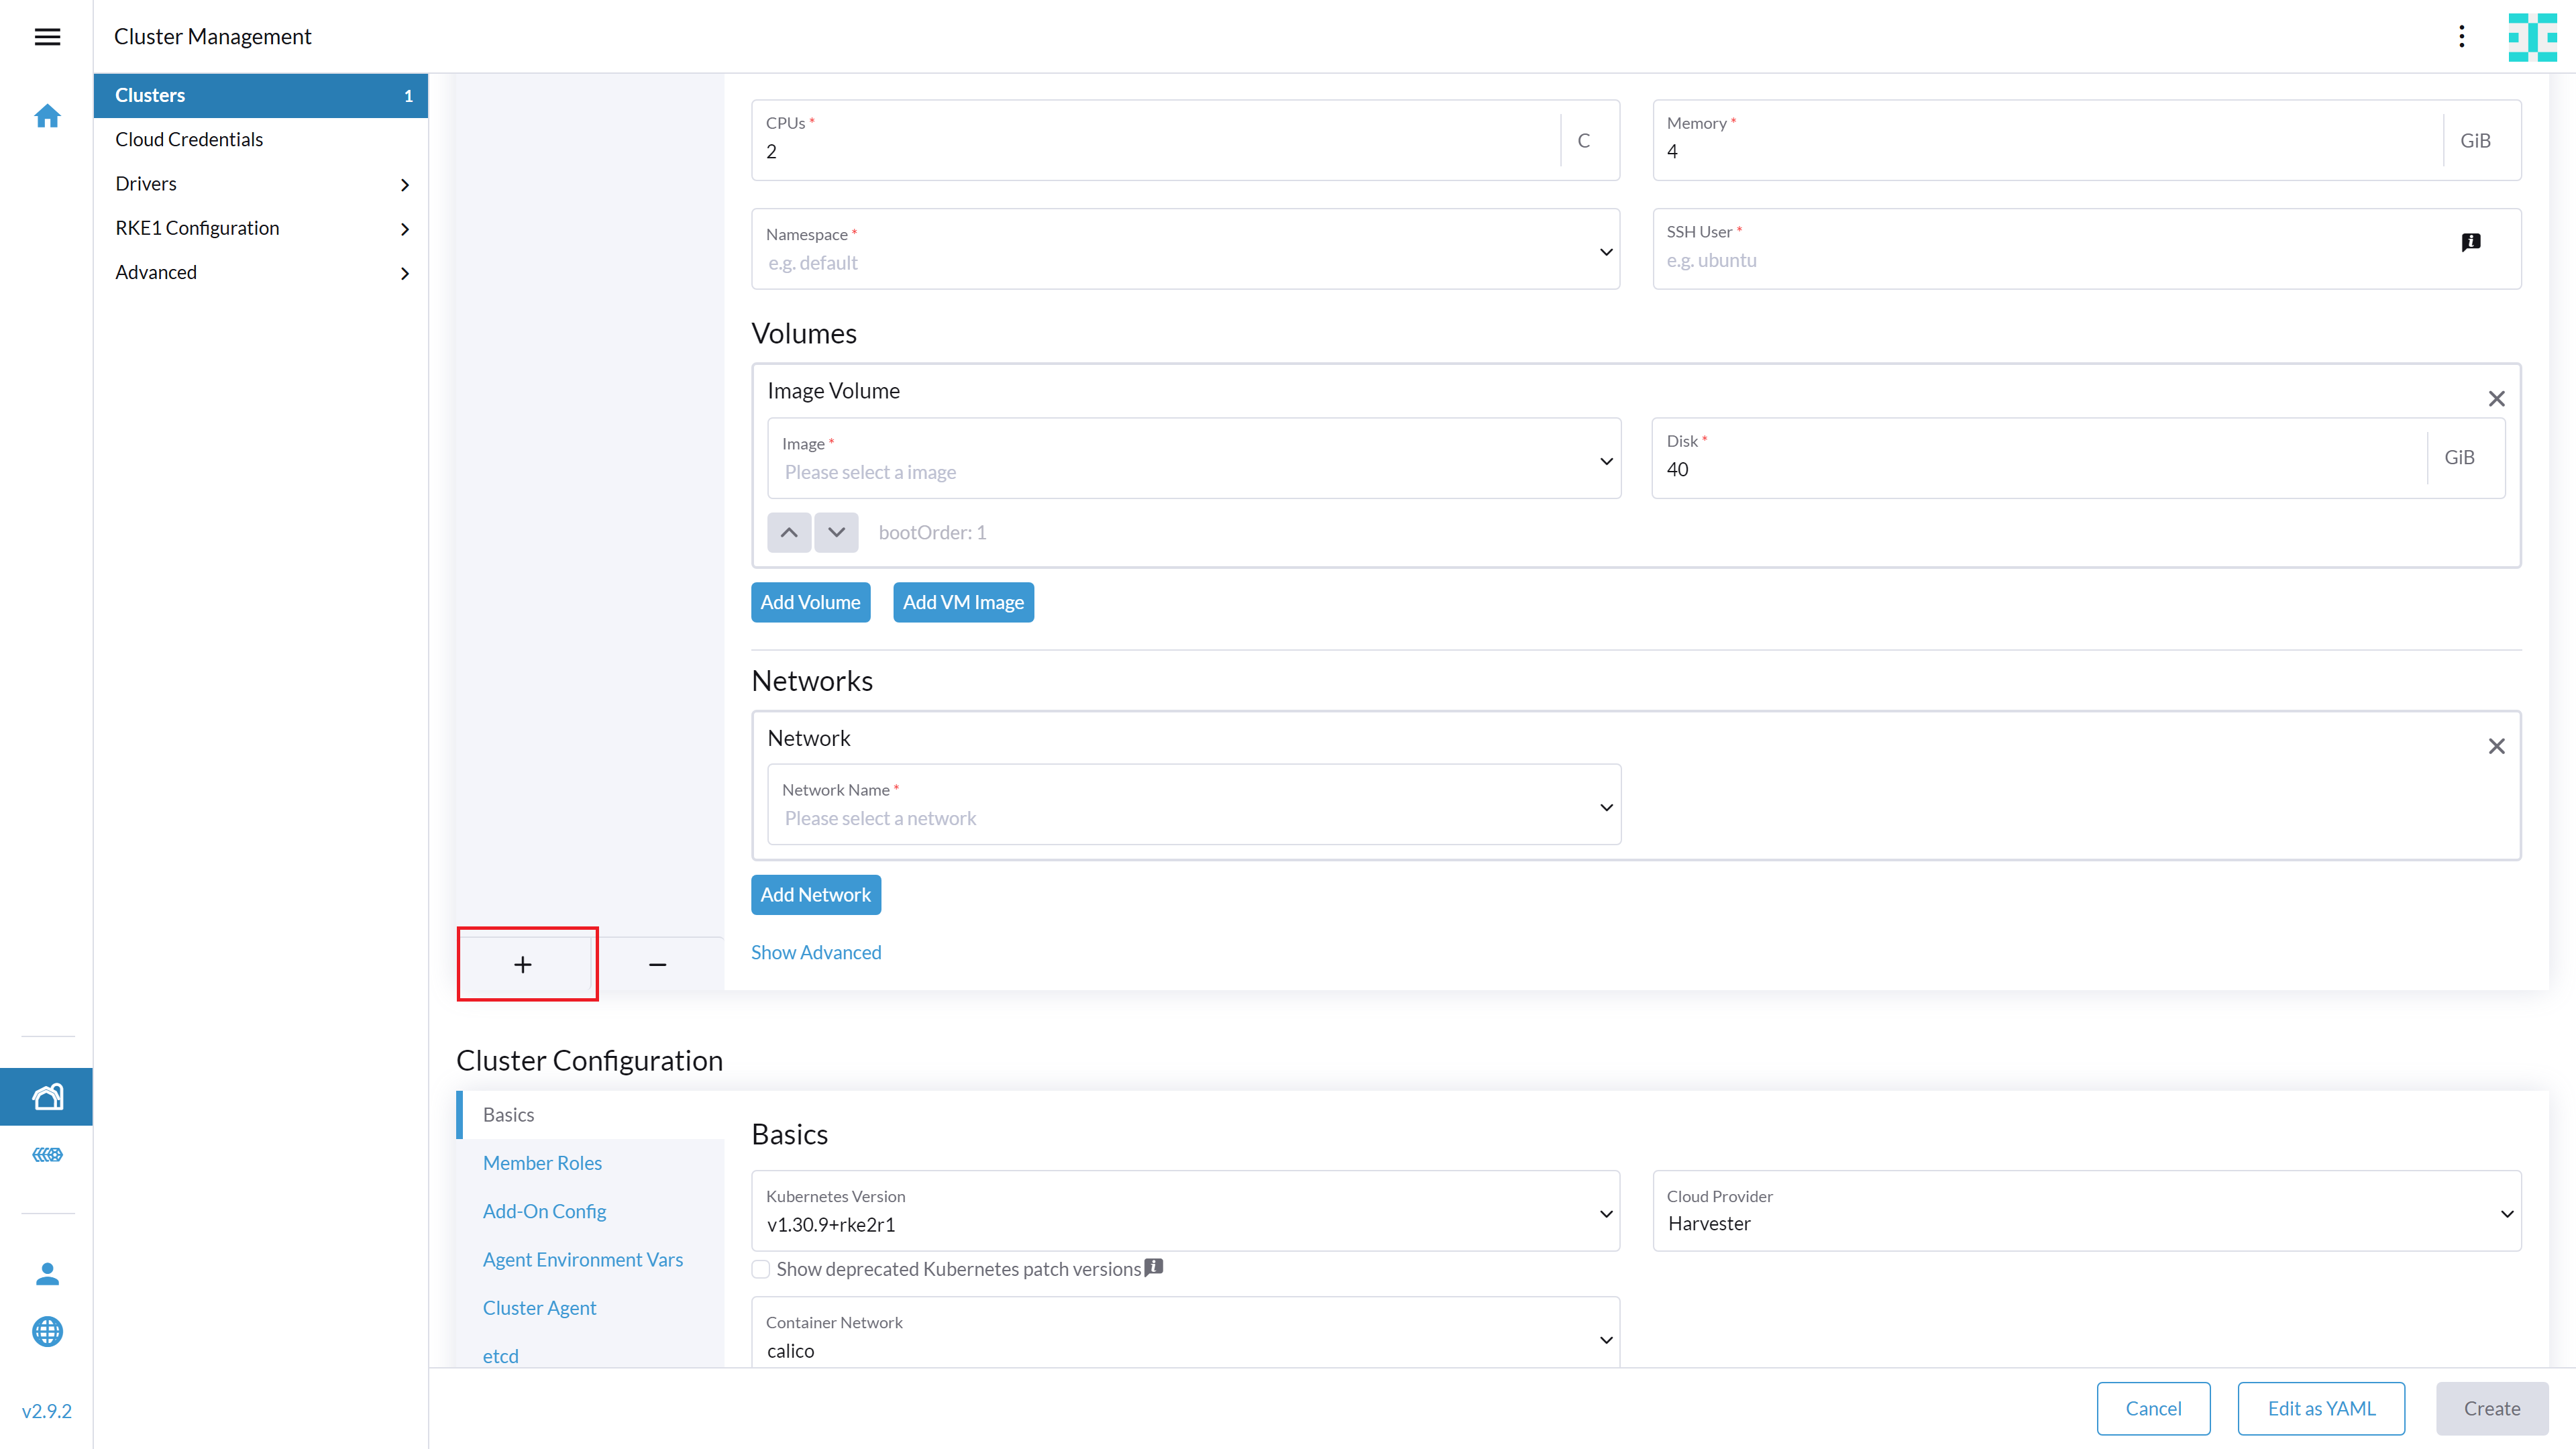Go to the Home icon in sidebar
2576x1449 pixels.
[47, 117]
